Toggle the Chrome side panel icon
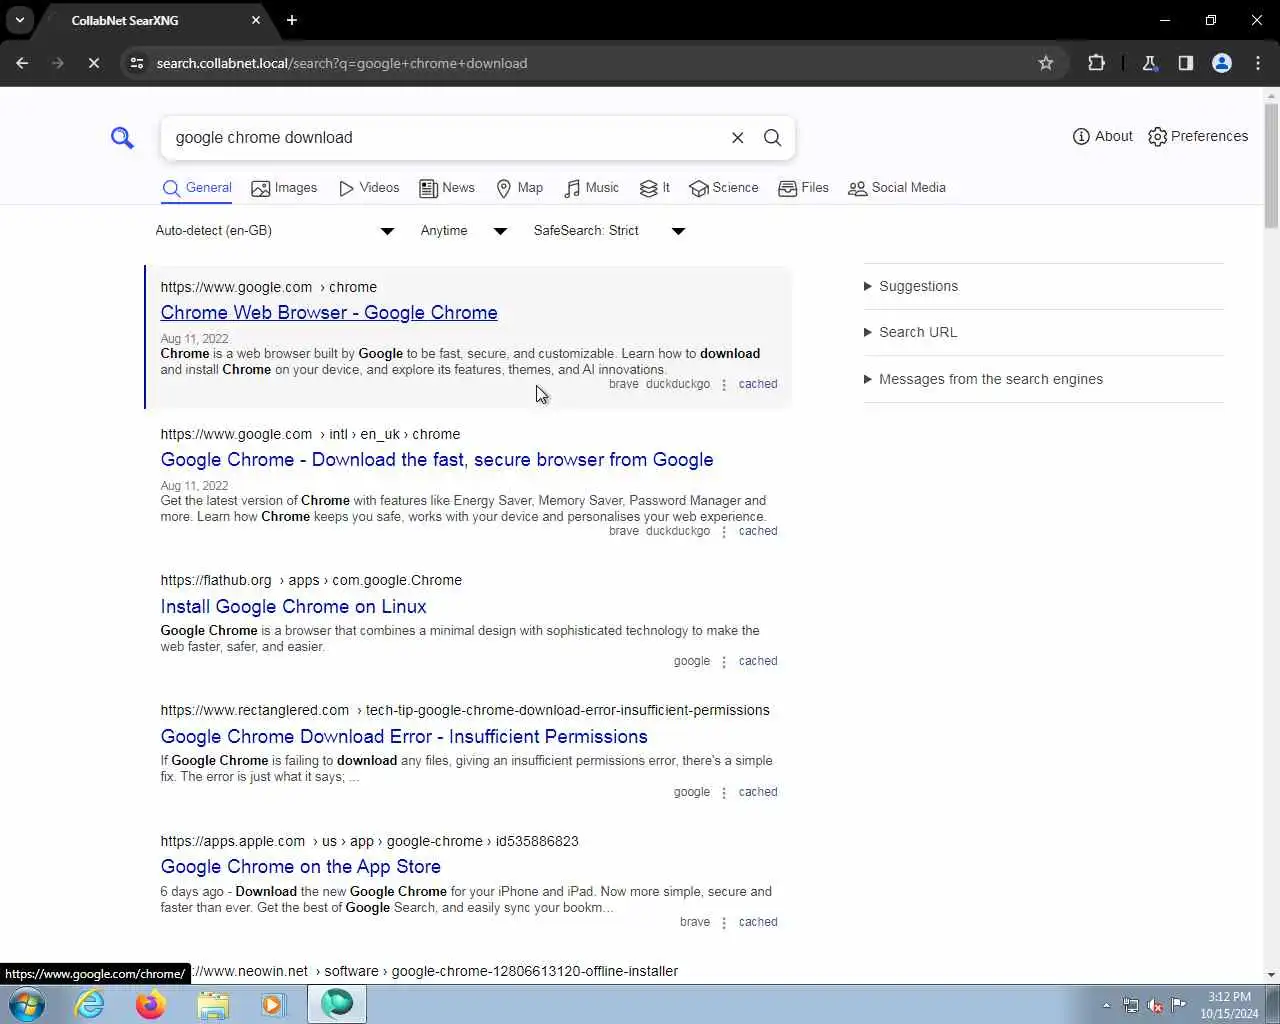Screen dimensions: 1280x1024 tap(1186, 63)
